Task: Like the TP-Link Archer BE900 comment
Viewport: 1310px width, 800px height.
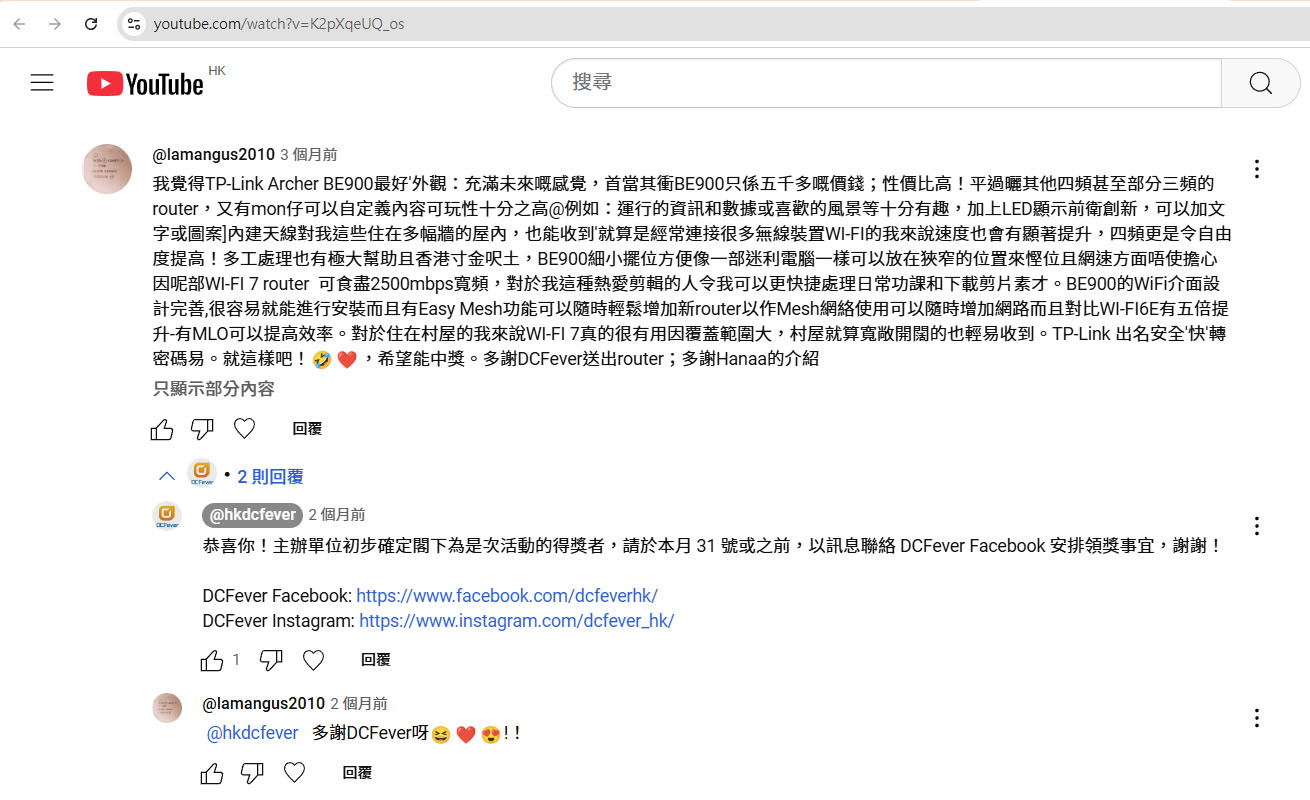Action: click(162, 429)
